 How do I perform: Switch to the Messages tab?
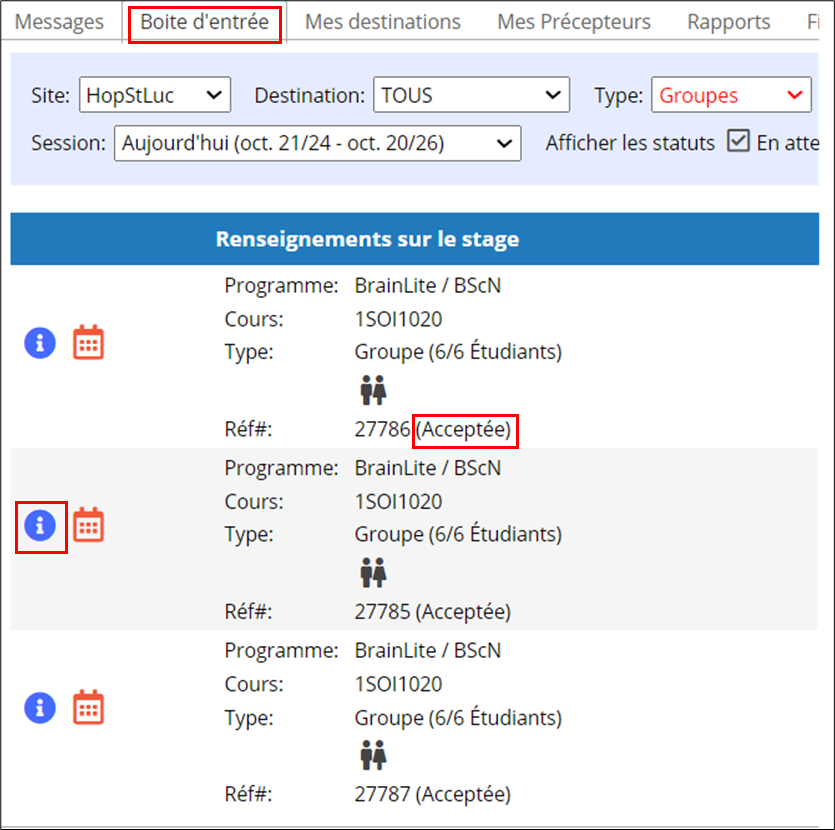click(x=59, y=22)
